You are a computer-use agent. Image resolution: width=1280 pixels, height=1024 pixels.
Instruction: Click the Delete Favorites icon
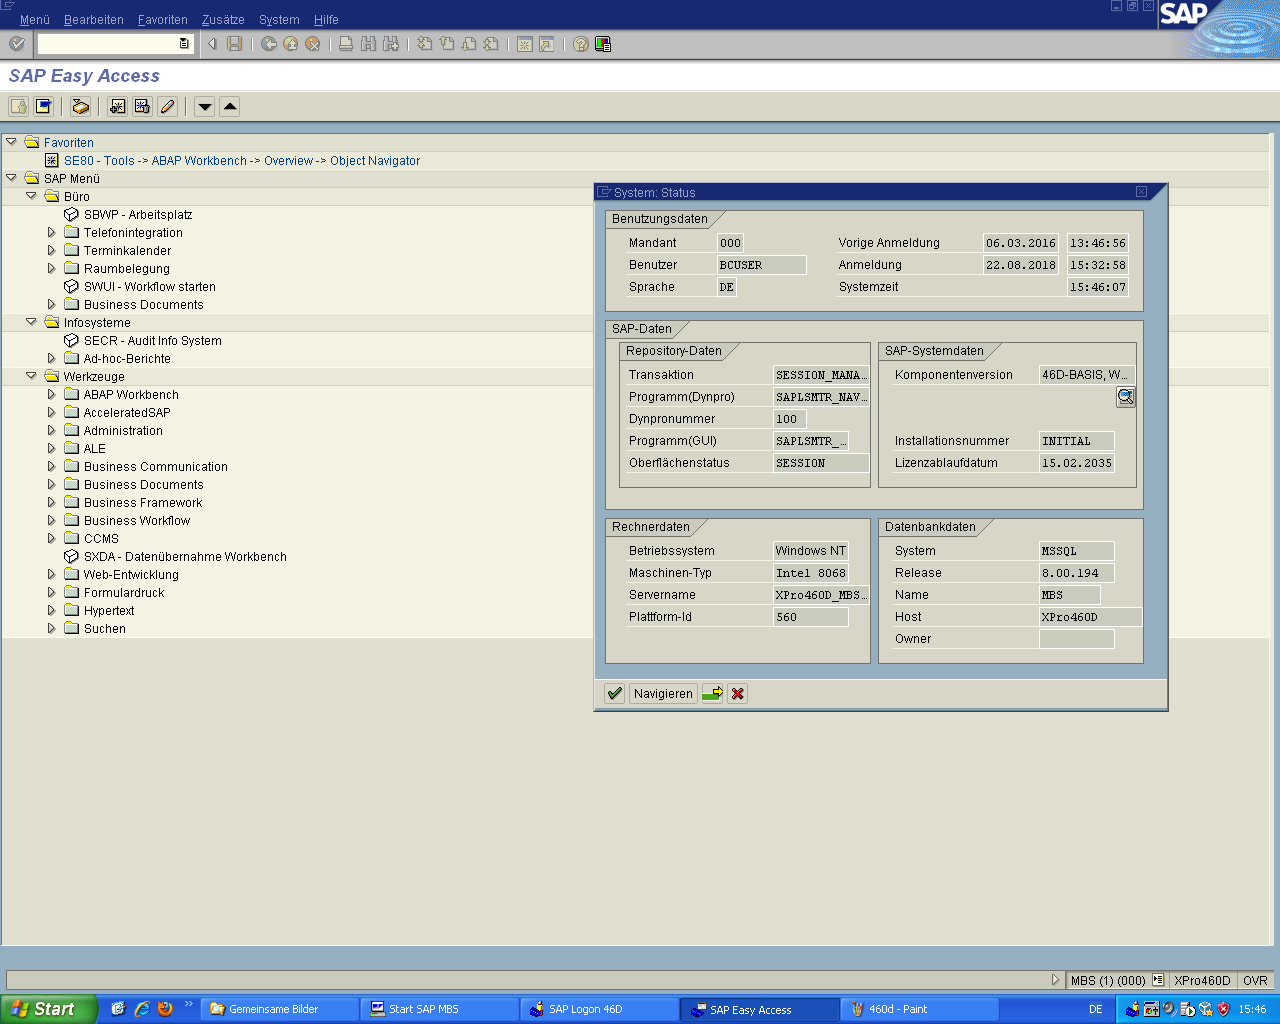(142, 106)
